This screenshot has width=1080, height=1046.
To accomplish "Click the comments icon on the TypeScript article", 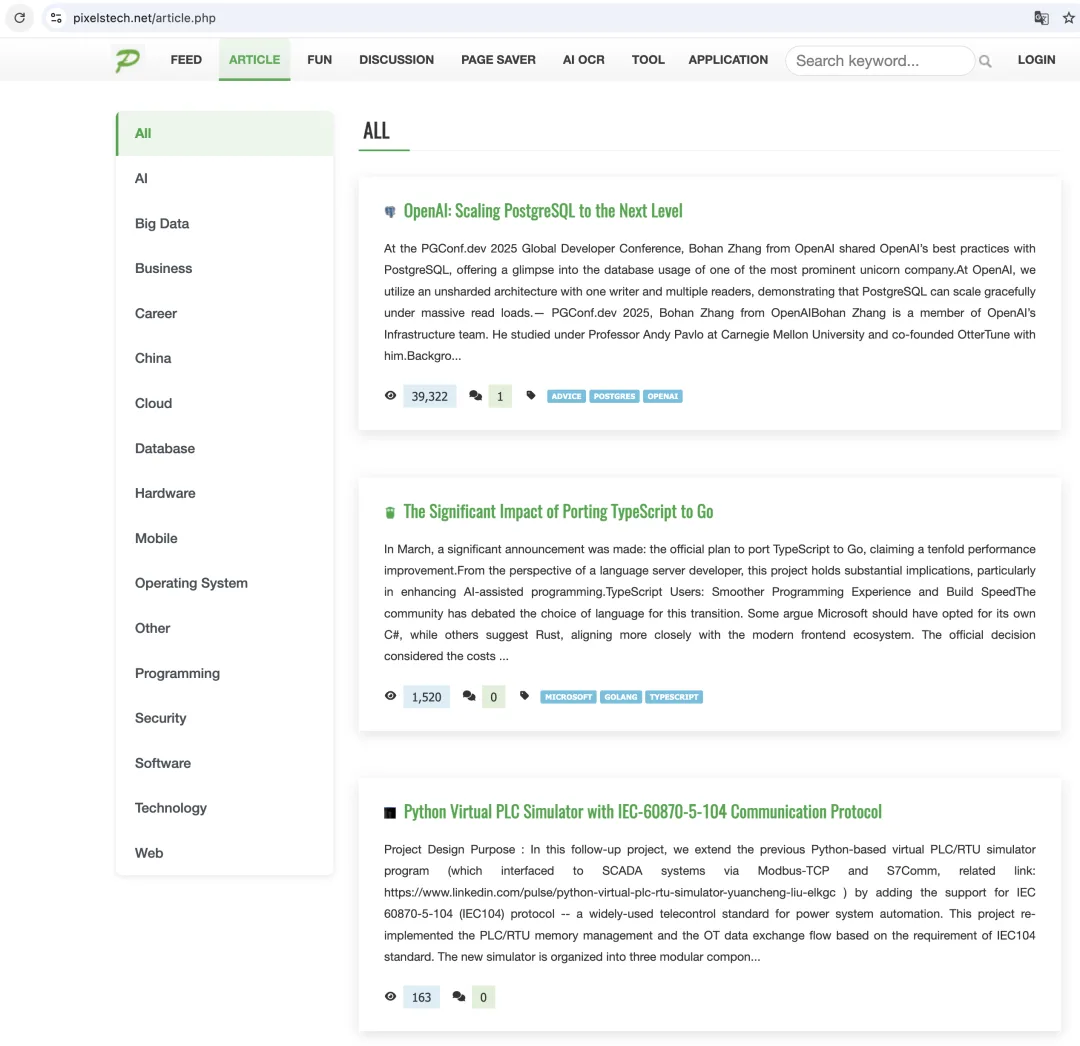I will click(x=469, y=695).
